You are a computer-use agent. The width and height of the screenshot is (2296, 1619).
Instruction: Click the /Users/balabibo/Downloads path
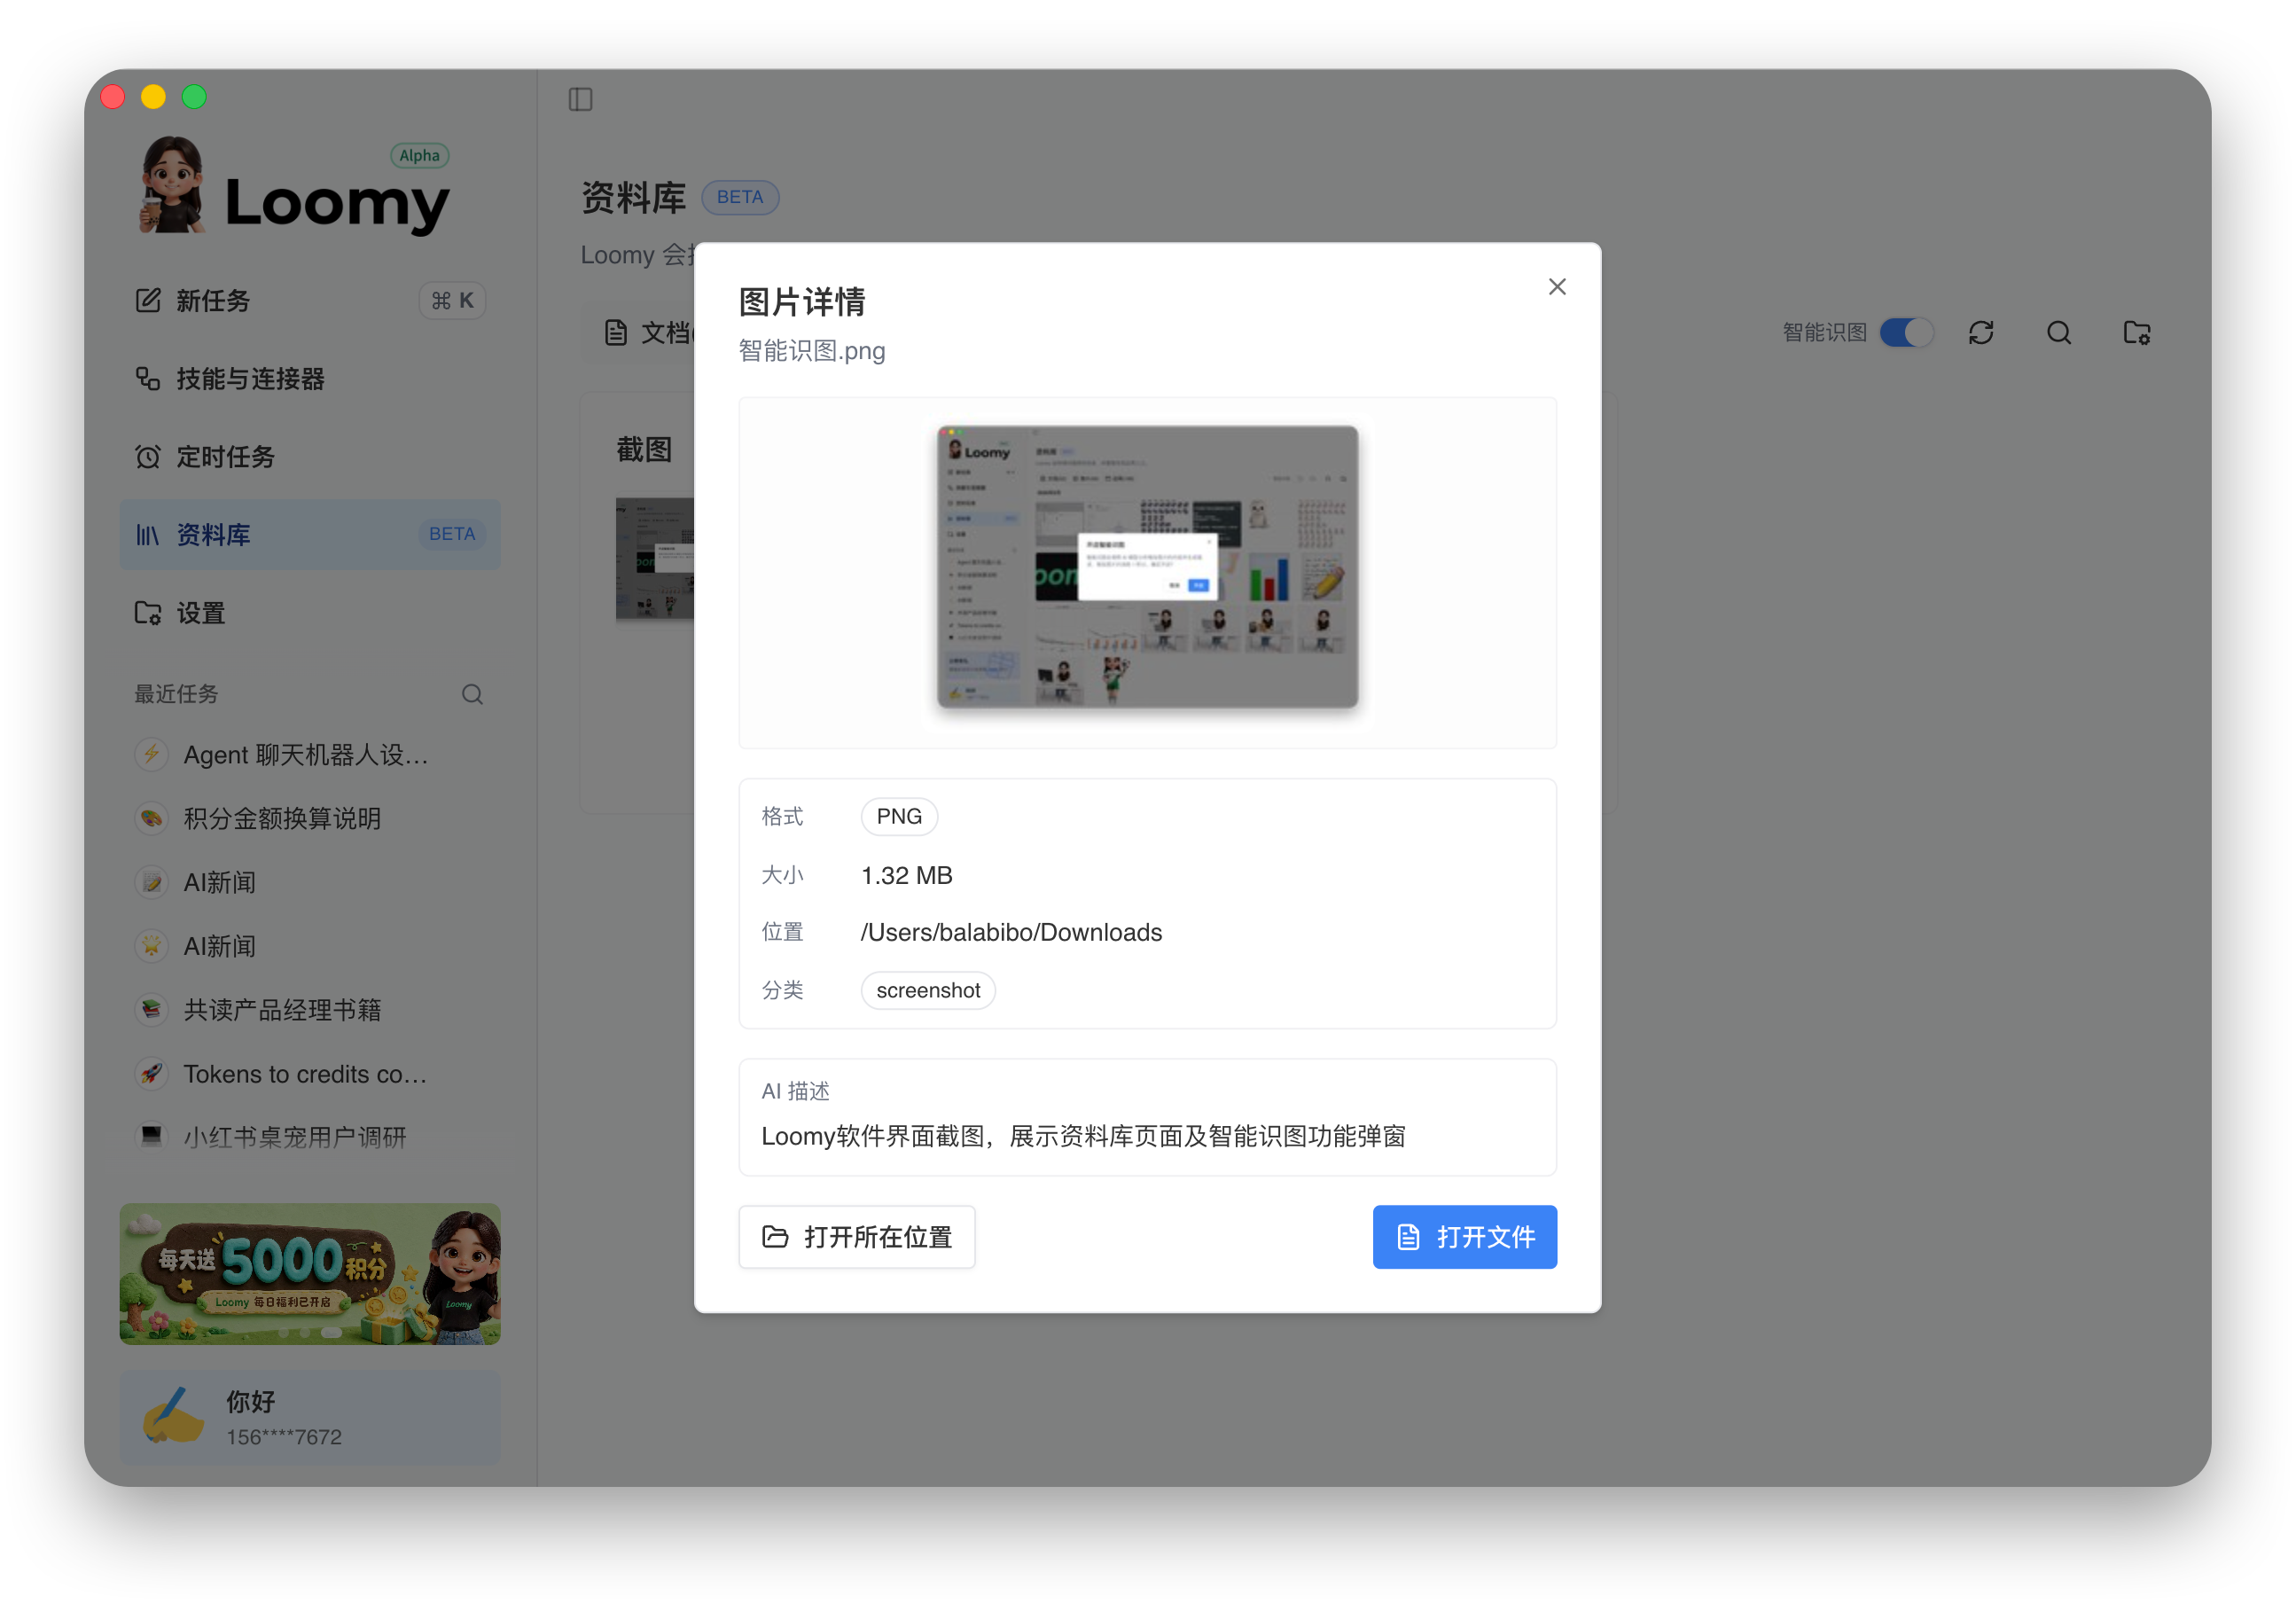1011,933
